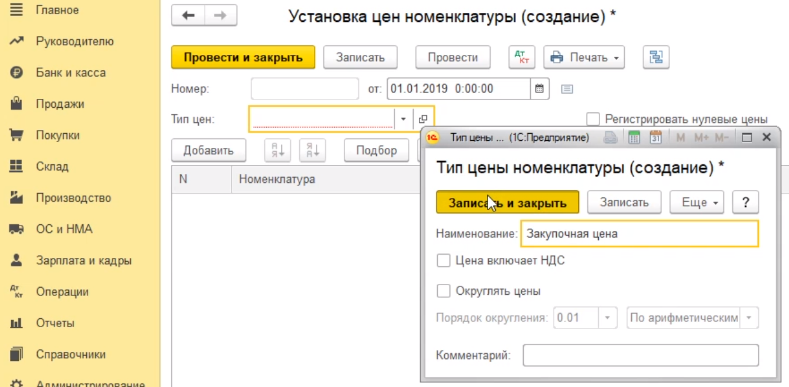The width and height of the screenshot is (789, 387).
Task: Open the calculator icon in dialog title bar
Action: click(x=634, y=137)
